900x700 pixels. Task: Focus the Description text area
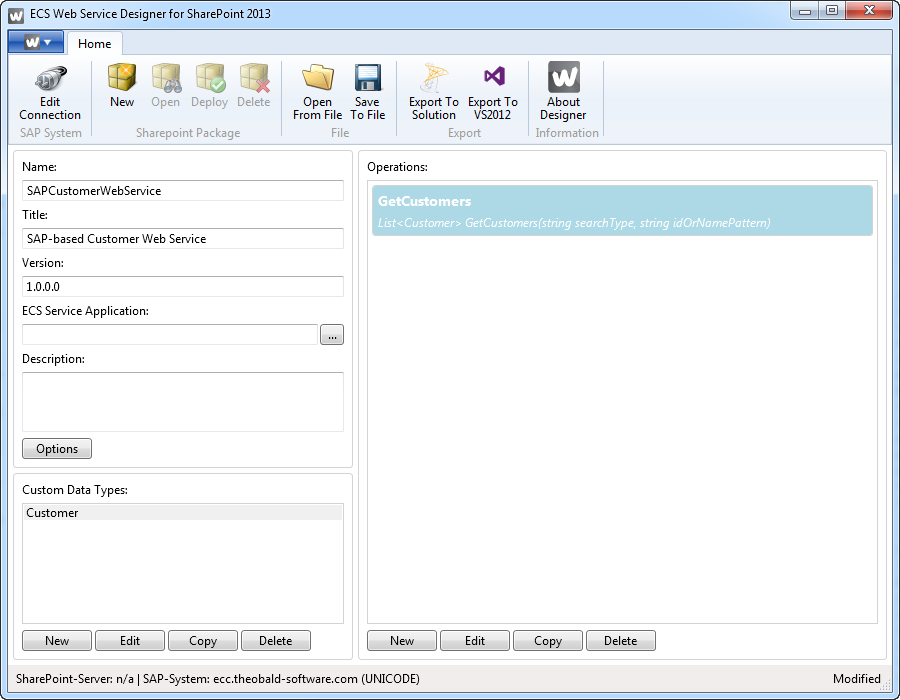[x=183, y=401]
